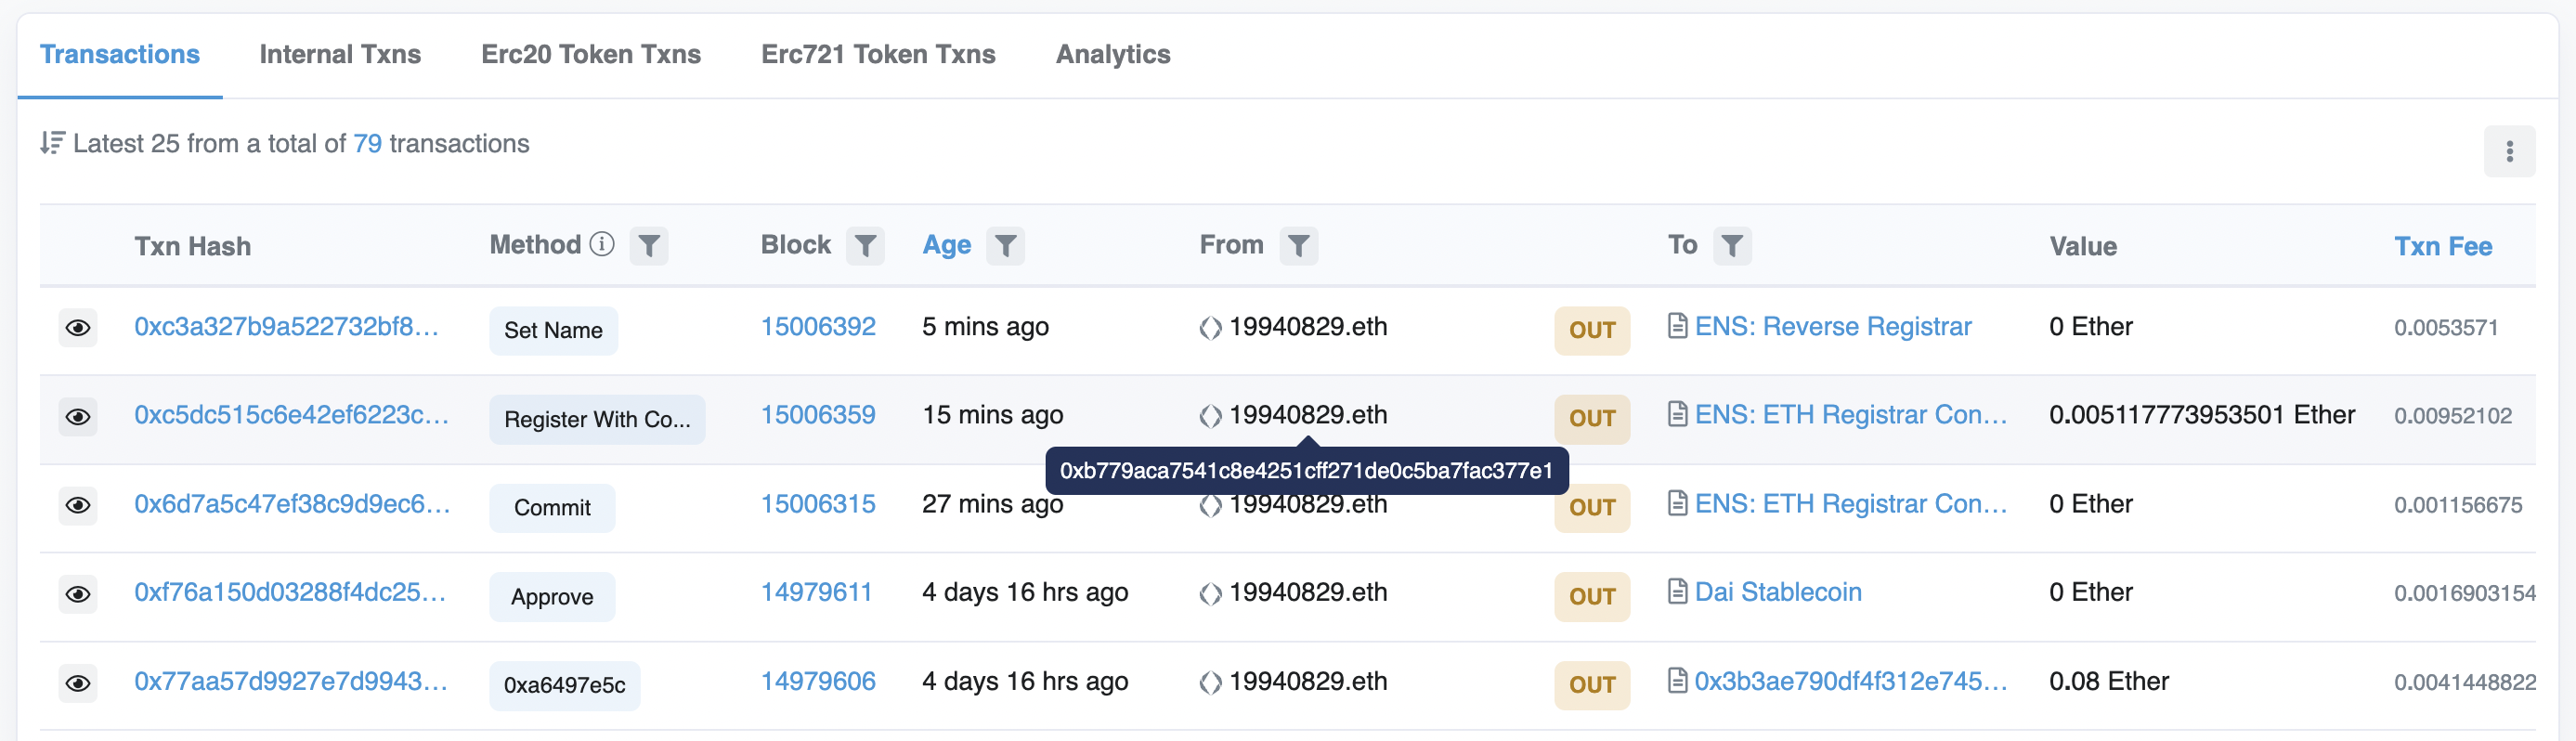The image size is (2576, 741).
Task: Open block 15006392 link
Action: 817,327
